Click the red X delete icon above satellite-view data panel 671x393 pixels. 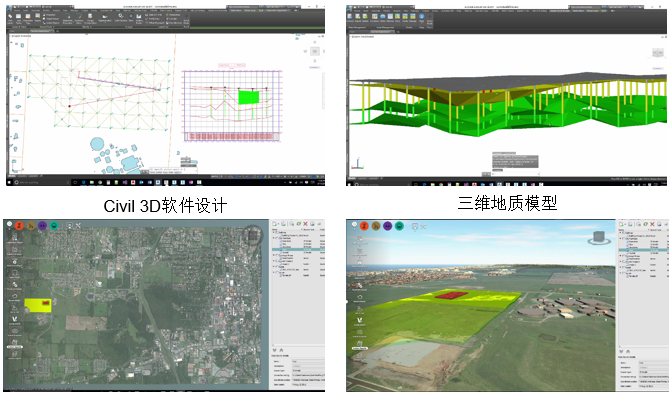306,224
